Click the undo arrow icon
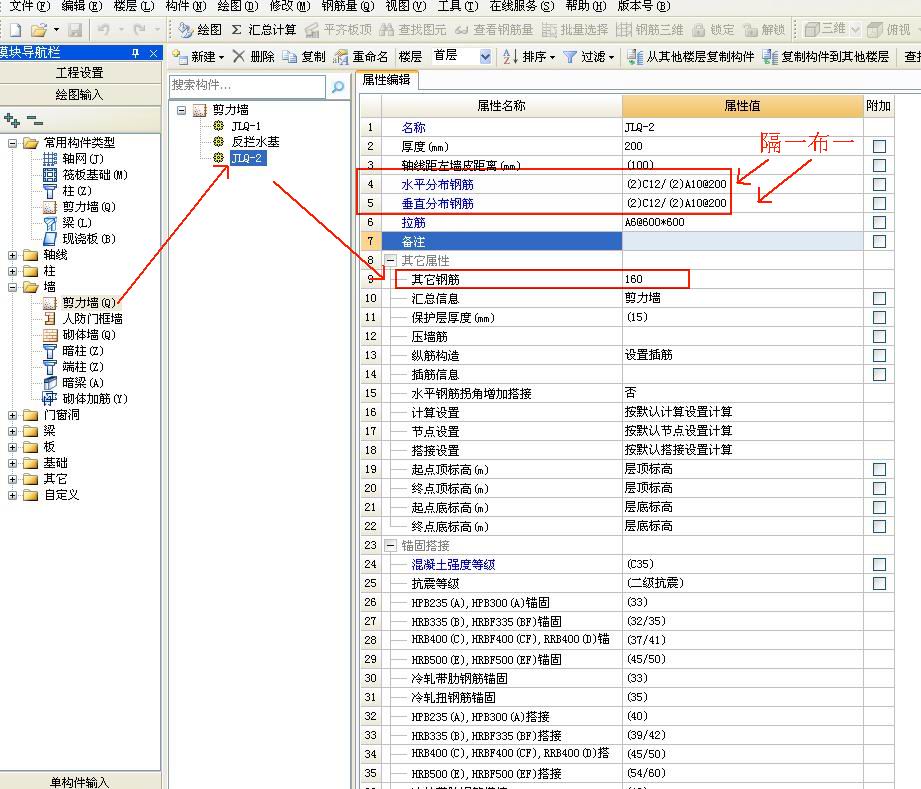 (x=103, y=29)
